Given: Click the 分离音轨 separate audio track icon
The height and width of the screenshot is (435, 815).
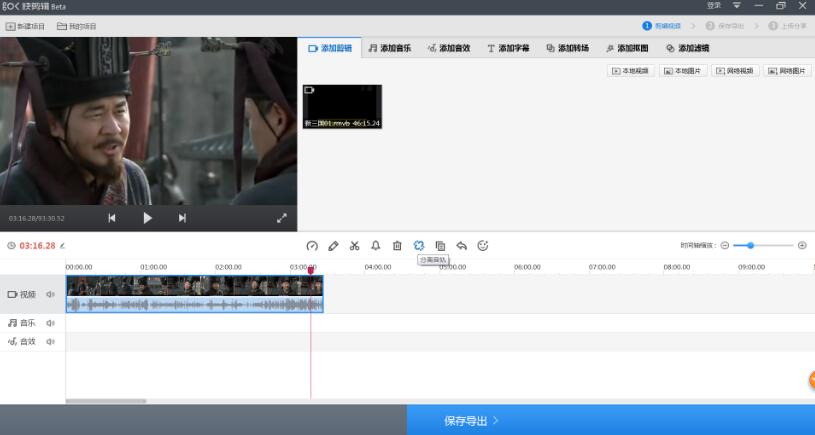Looking at the screenshot, I should pyautogui.click(x=419, y=246).
